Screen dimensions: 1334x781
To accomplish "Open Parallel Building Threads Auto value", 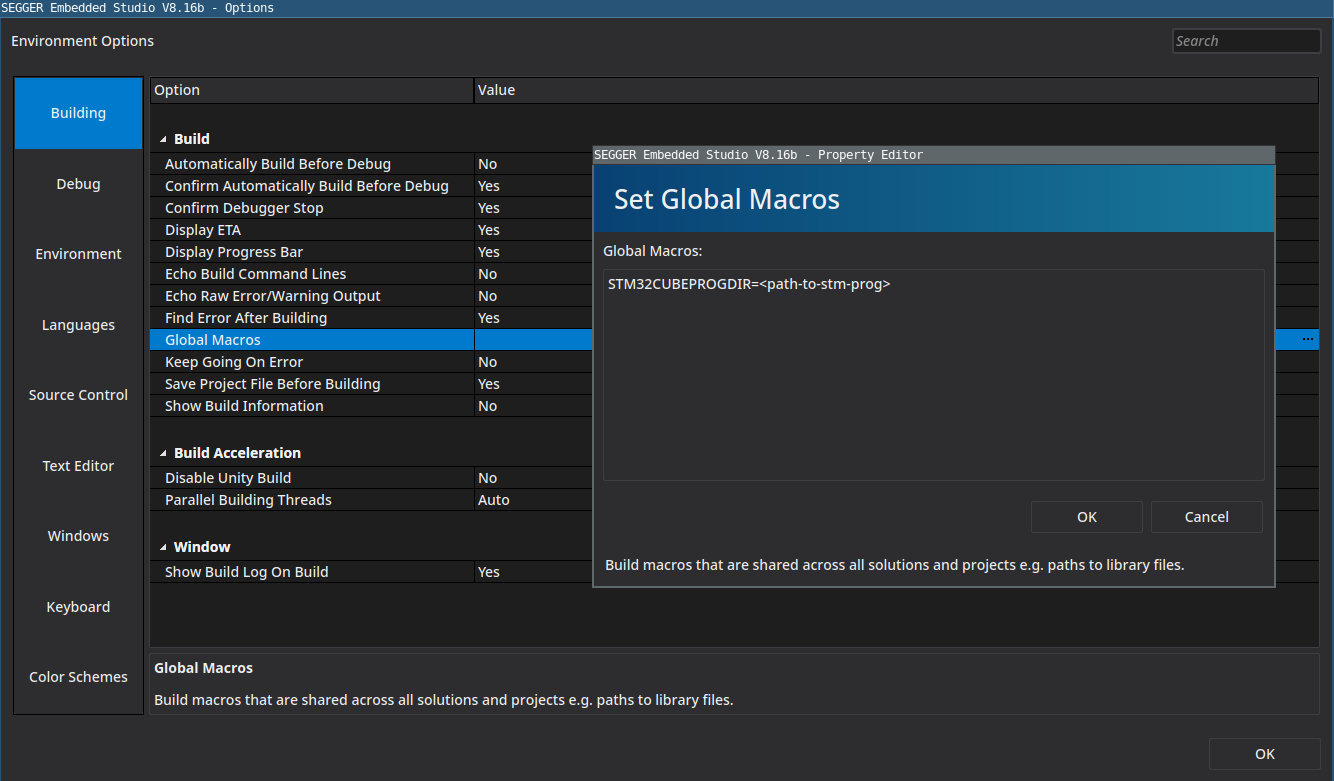I will pos(530,500).
